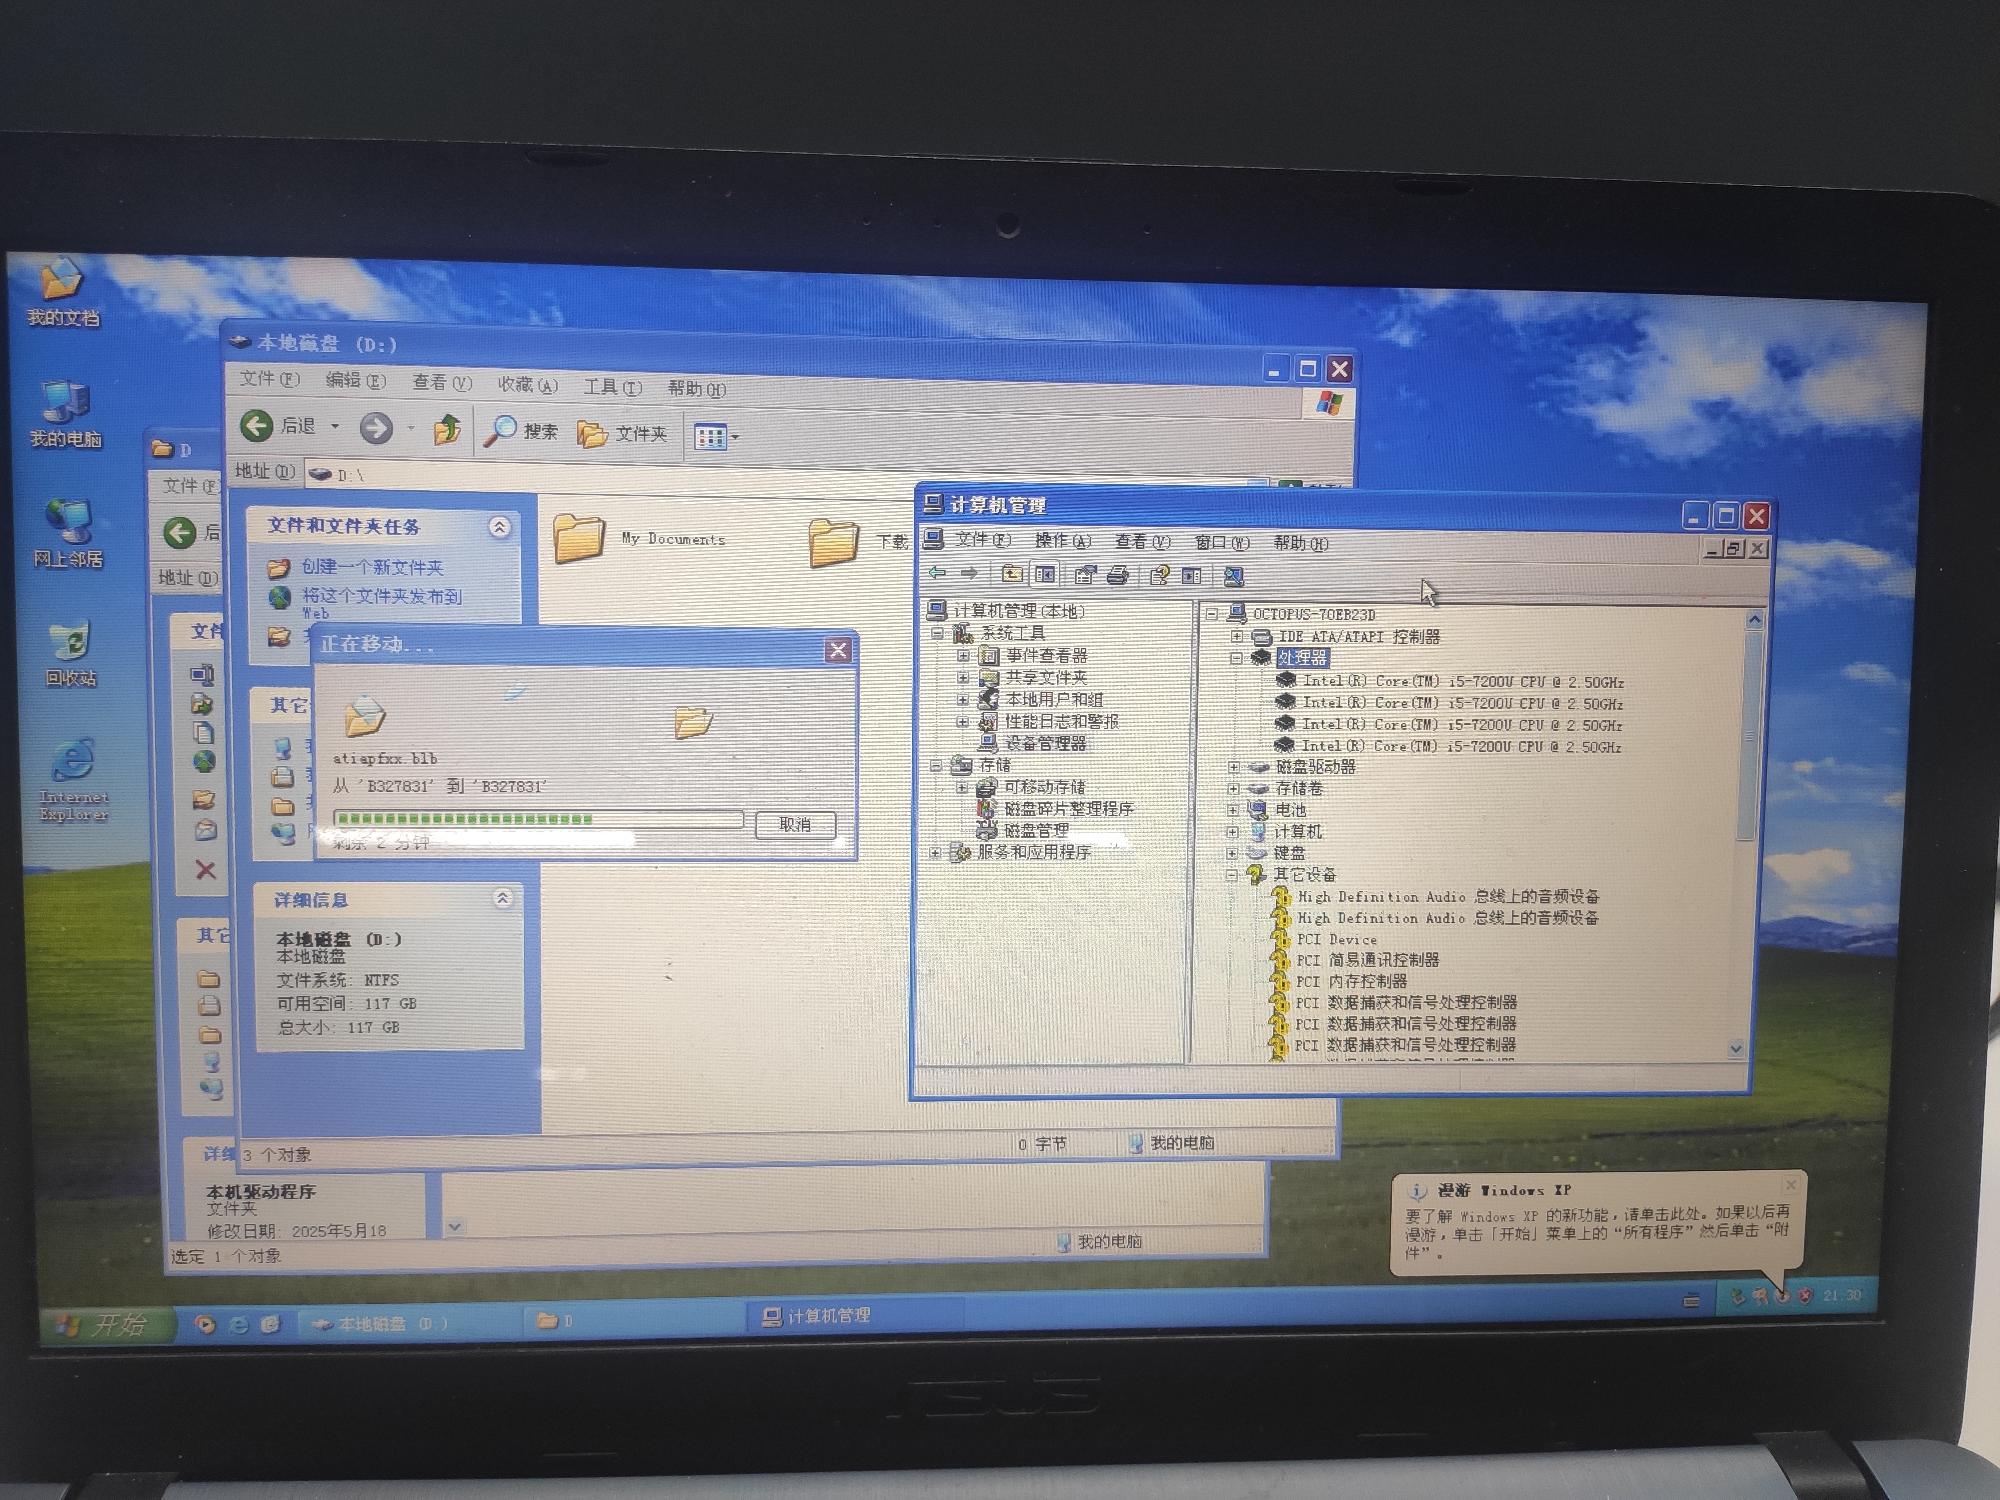2000x1500 pixels.
Task: Click forward arrow in Computer Management toolbar
Action: 969,573
